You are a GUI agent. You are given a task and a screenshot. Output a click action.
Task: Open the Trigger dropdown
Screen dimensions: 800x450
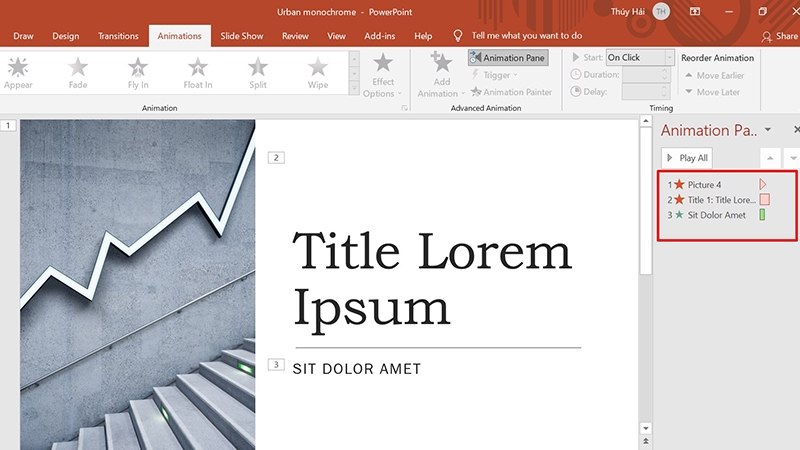[494, 75]
